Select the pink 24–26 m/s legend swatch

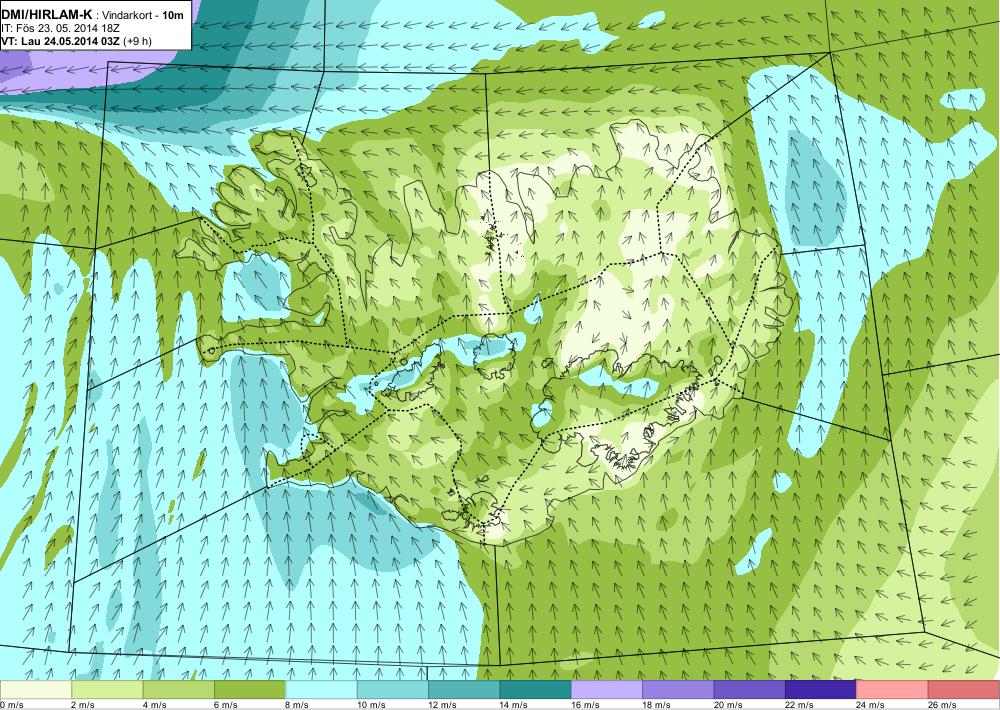pos(893,690)
